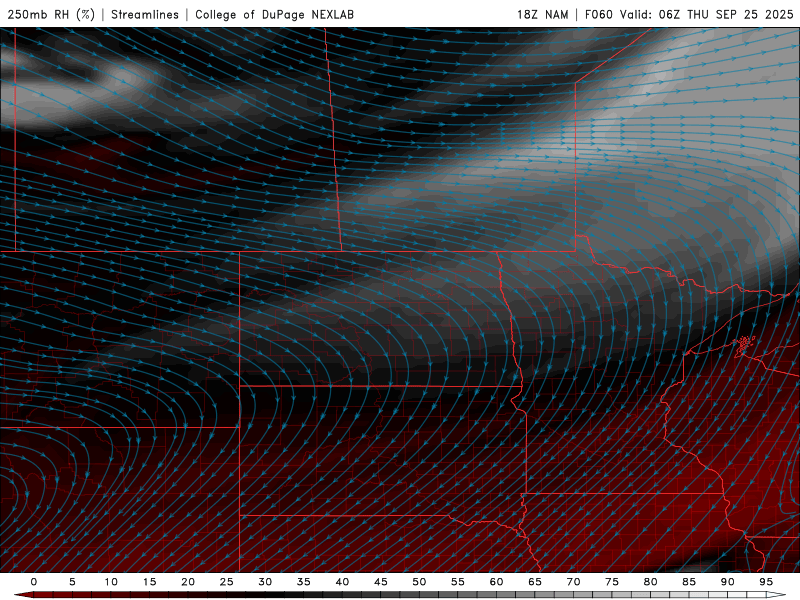This screenshot has width=800, height=600.
Task: Click the color scale label "15"
Action: pyautogui.click(x=149, y=582)
